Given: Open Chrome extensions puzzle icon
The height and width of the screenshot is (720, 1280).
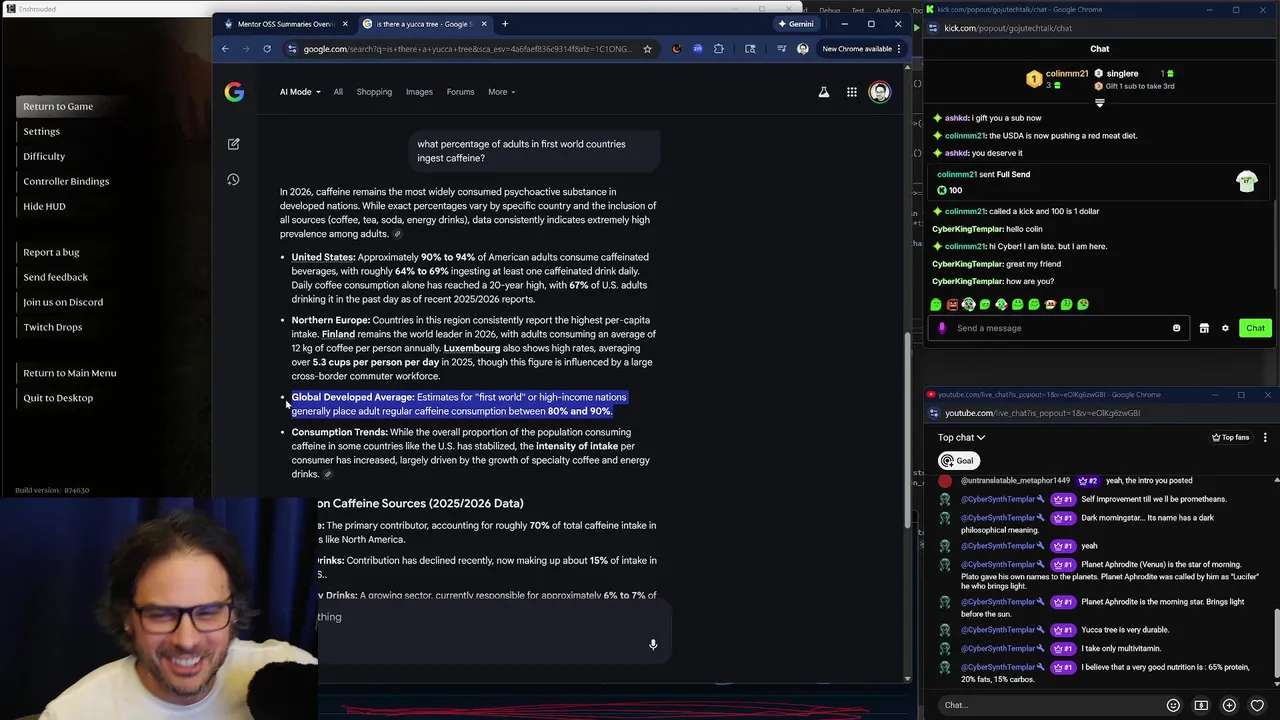Looking at the screenshot, I should tap(718, 49).
